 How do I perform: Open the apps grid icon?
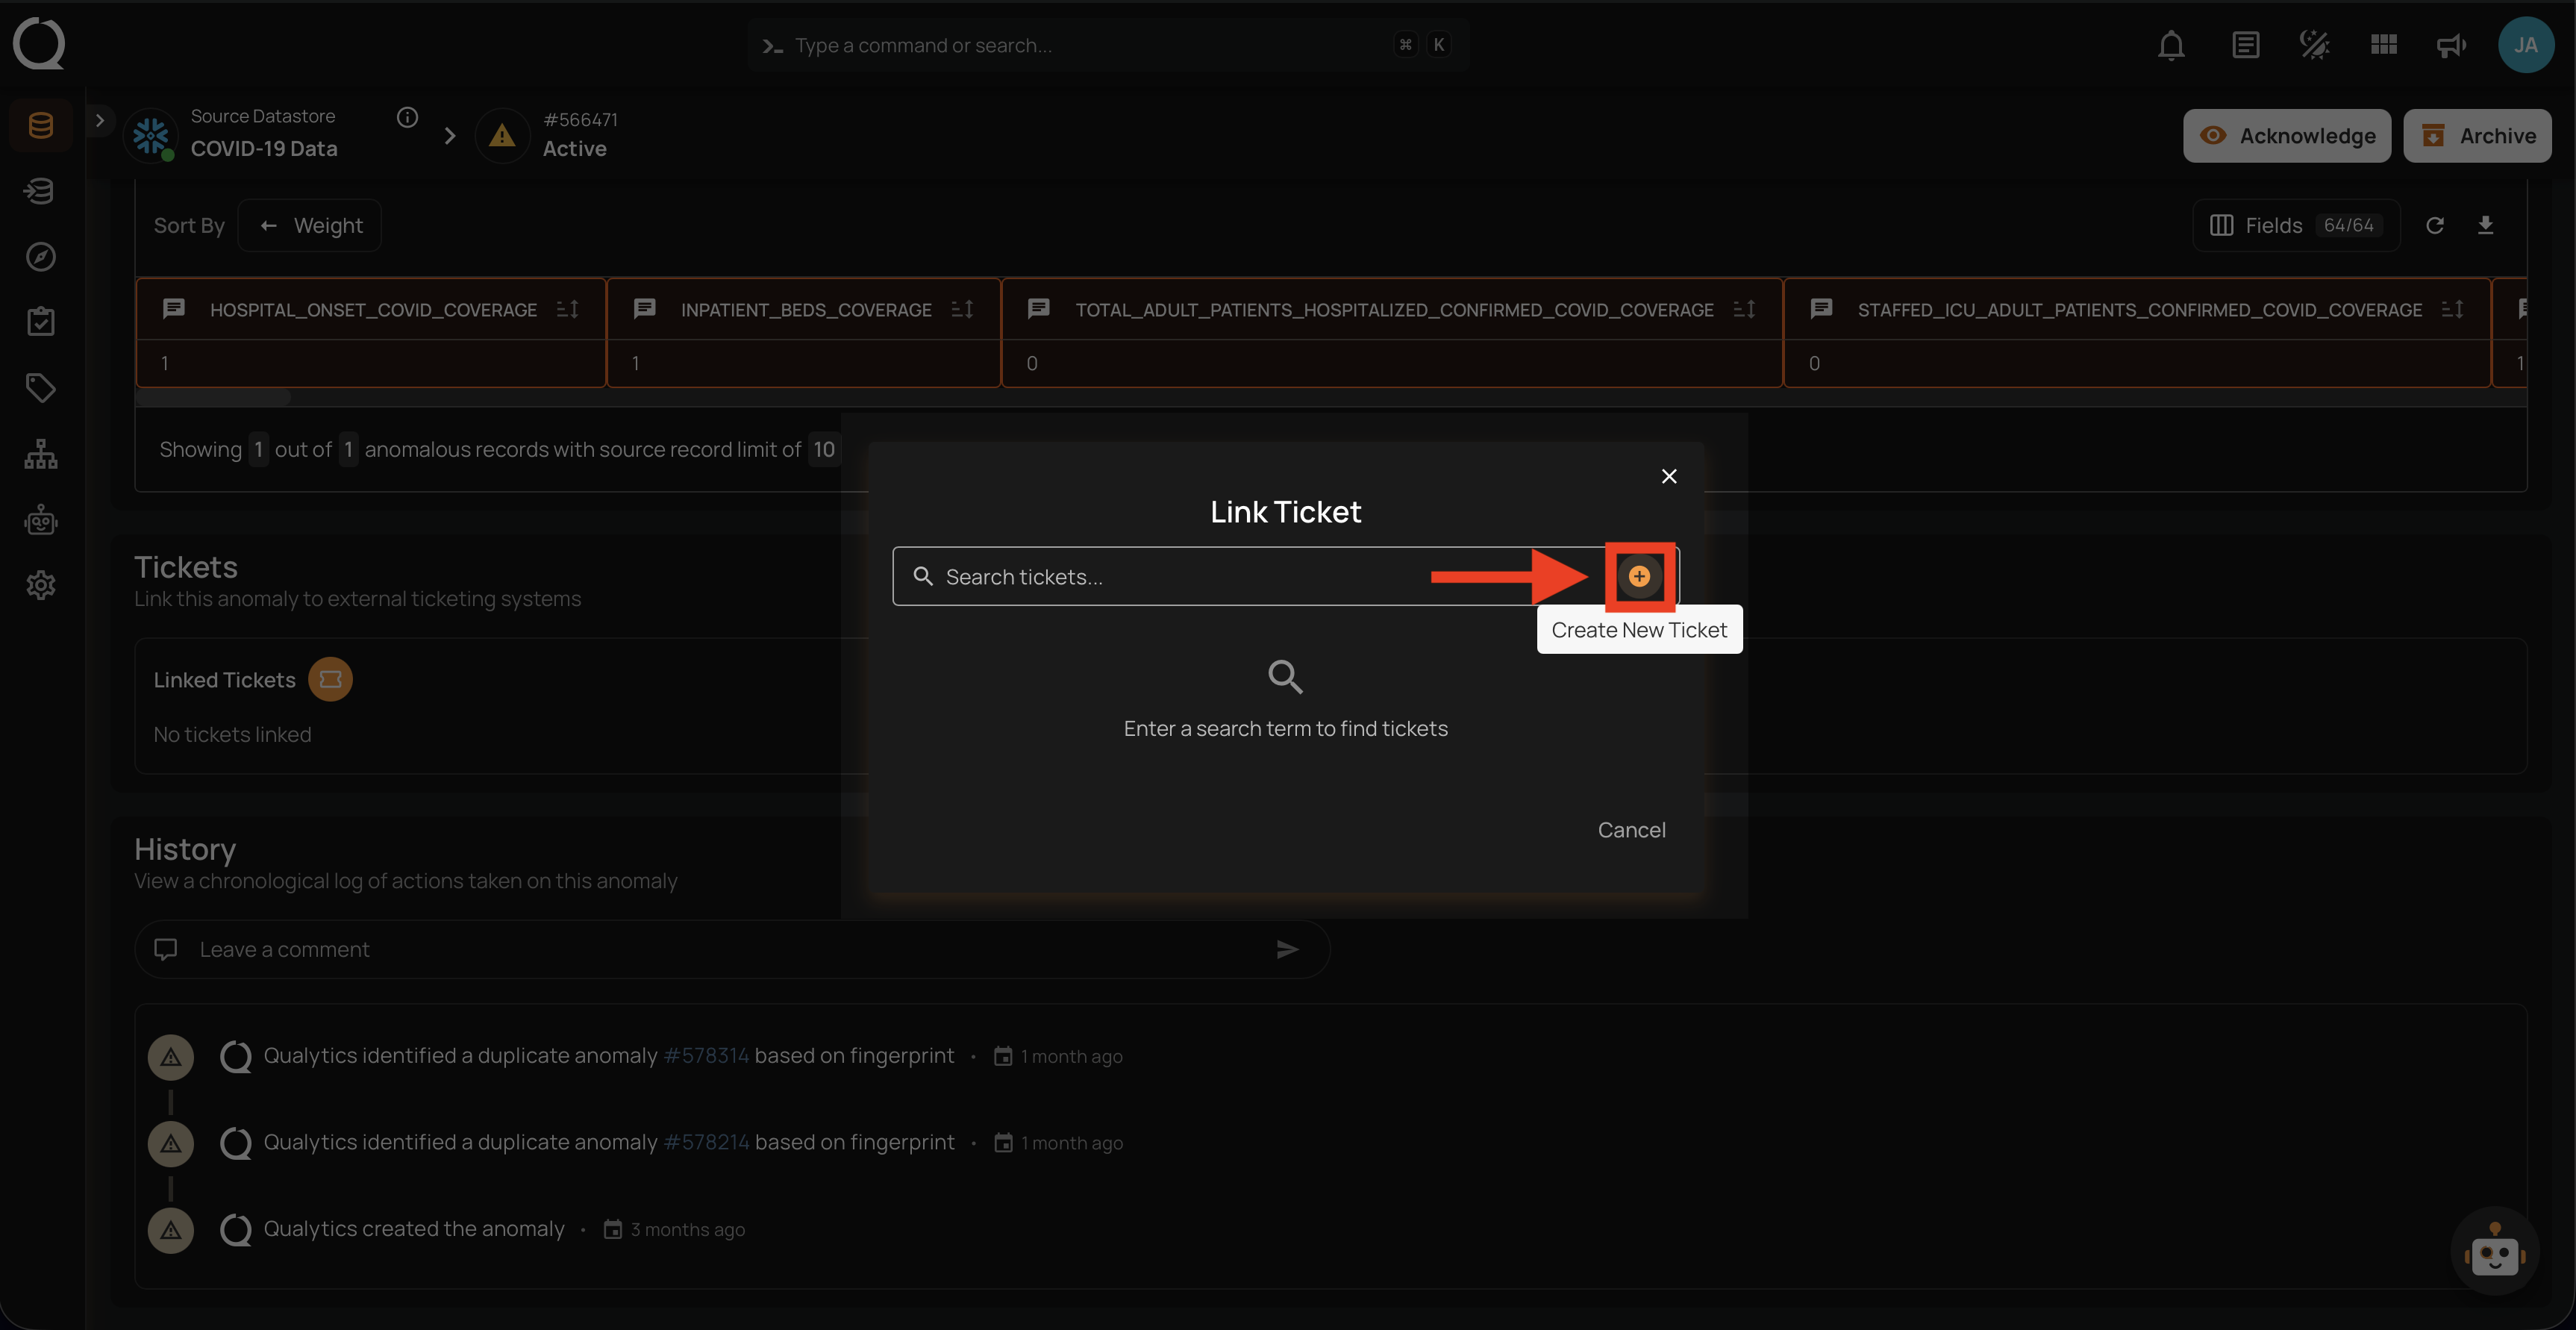click(2384, 45)
